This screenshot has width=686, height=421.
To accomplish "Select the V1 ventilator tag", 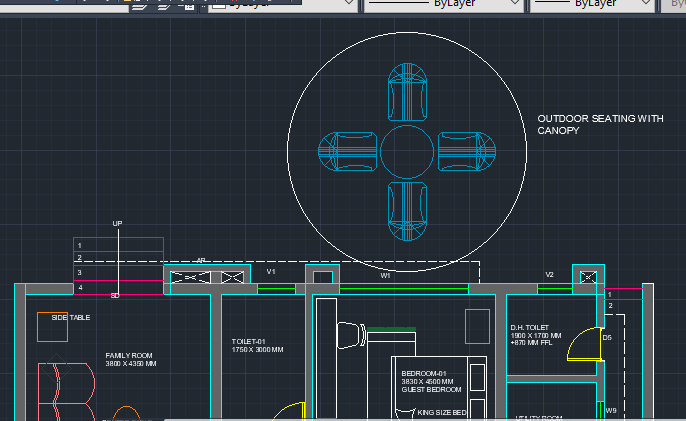I will point(271,272).
